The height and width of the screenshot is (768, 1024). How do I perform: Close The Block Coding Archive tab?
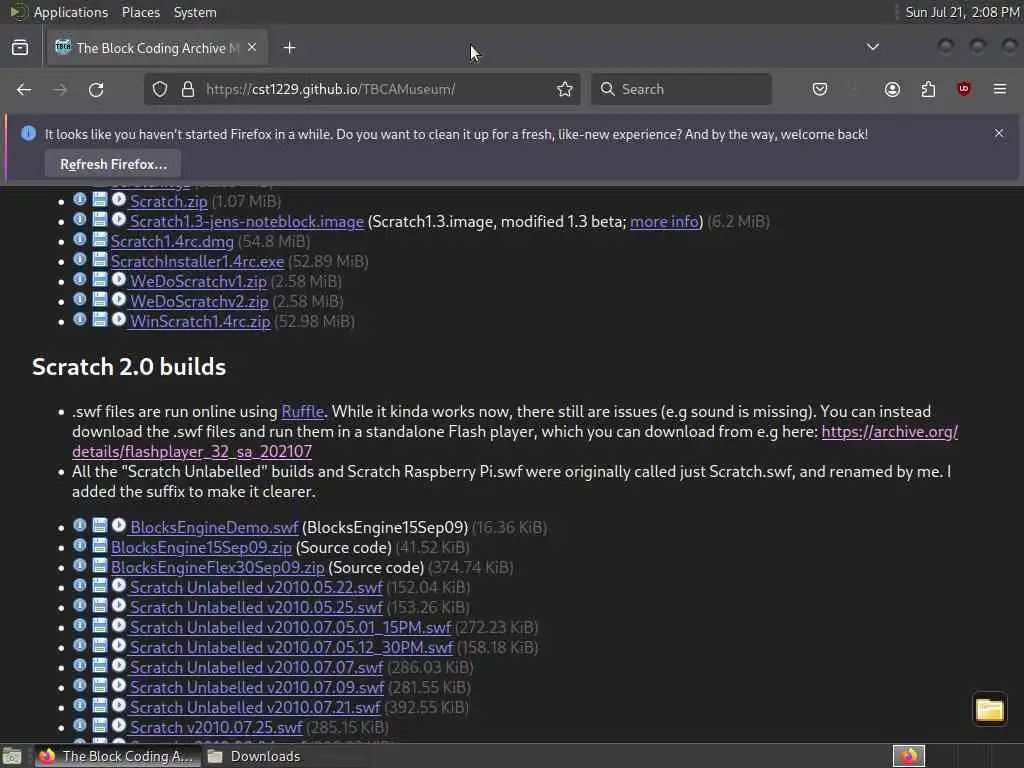252,48
